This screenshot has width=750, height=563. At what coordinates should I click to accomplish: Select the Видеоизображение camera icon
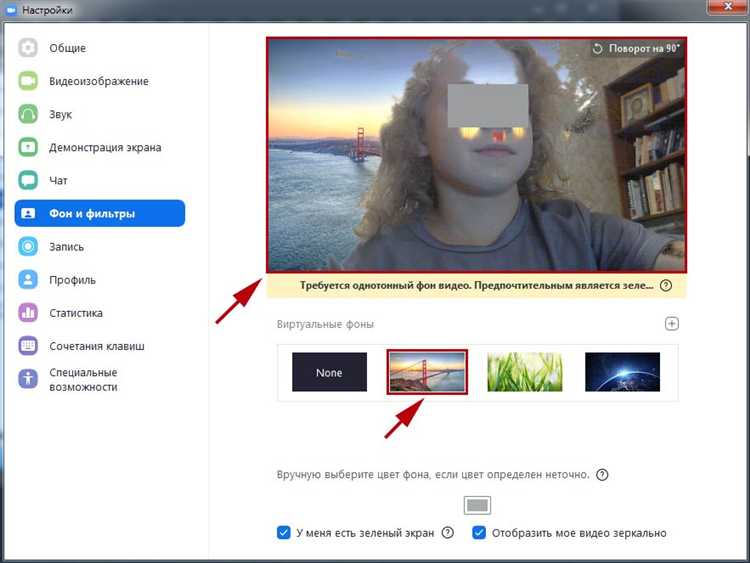pyautogui.click(x=28, y=81)
